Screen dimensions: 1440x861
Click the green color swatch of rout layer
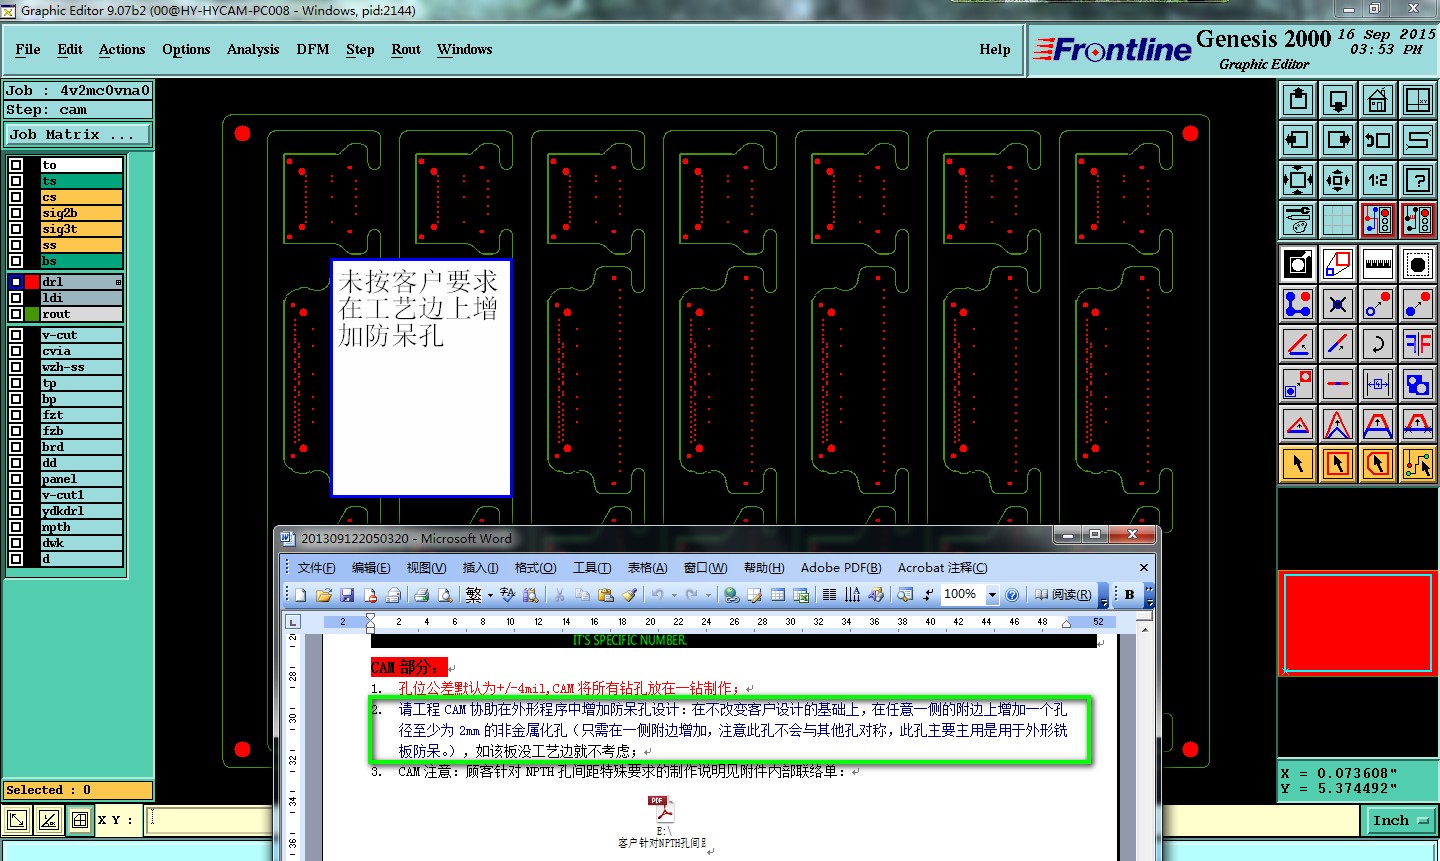pyautogui.click(x=32, y=314)
